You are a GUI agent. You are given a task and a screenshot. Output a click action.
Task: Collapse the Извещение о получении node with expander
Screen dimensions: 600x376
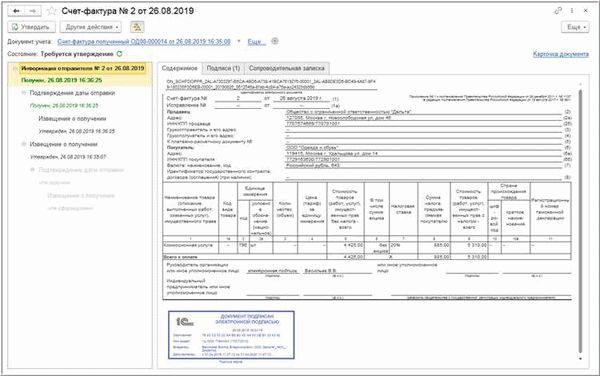[x=24, y=144]
